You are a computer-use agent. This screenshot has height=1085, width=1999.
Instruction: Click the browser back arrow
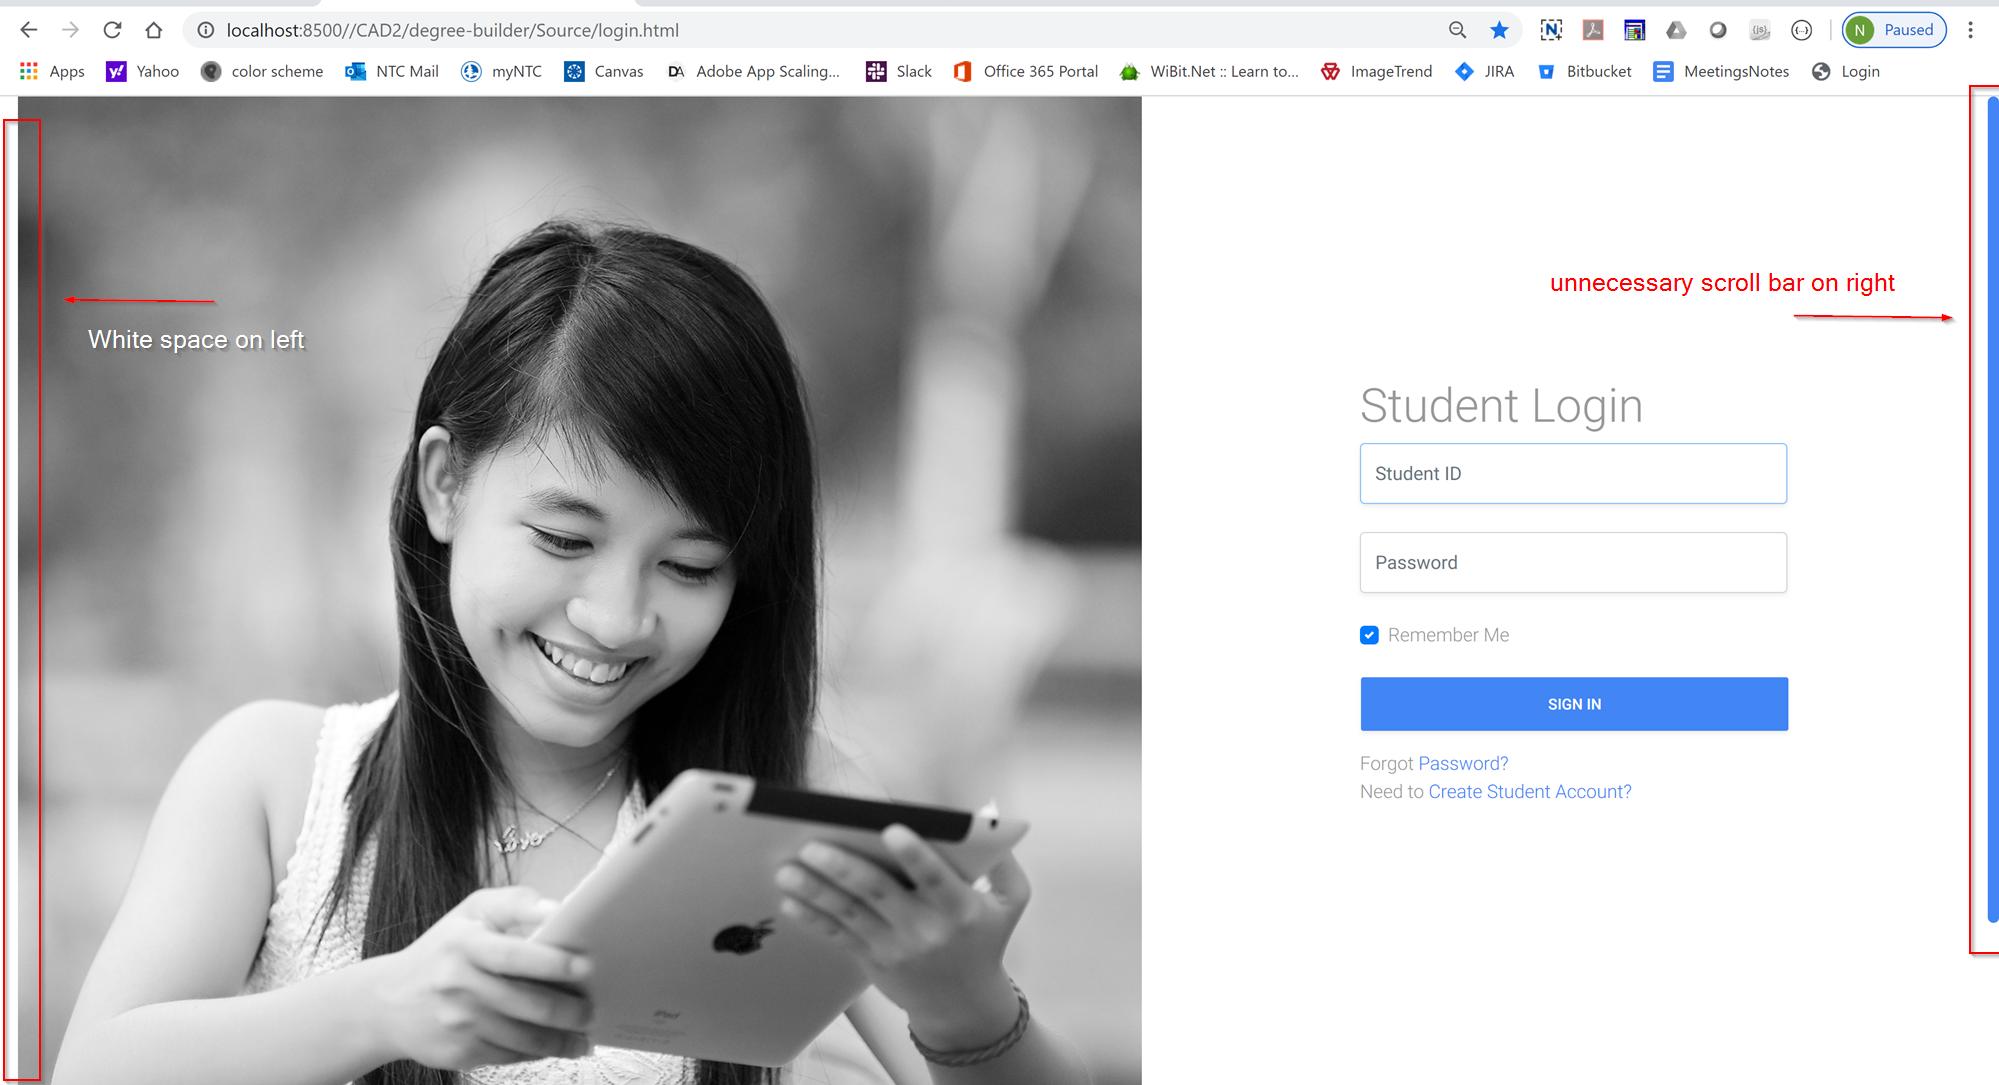29,30
